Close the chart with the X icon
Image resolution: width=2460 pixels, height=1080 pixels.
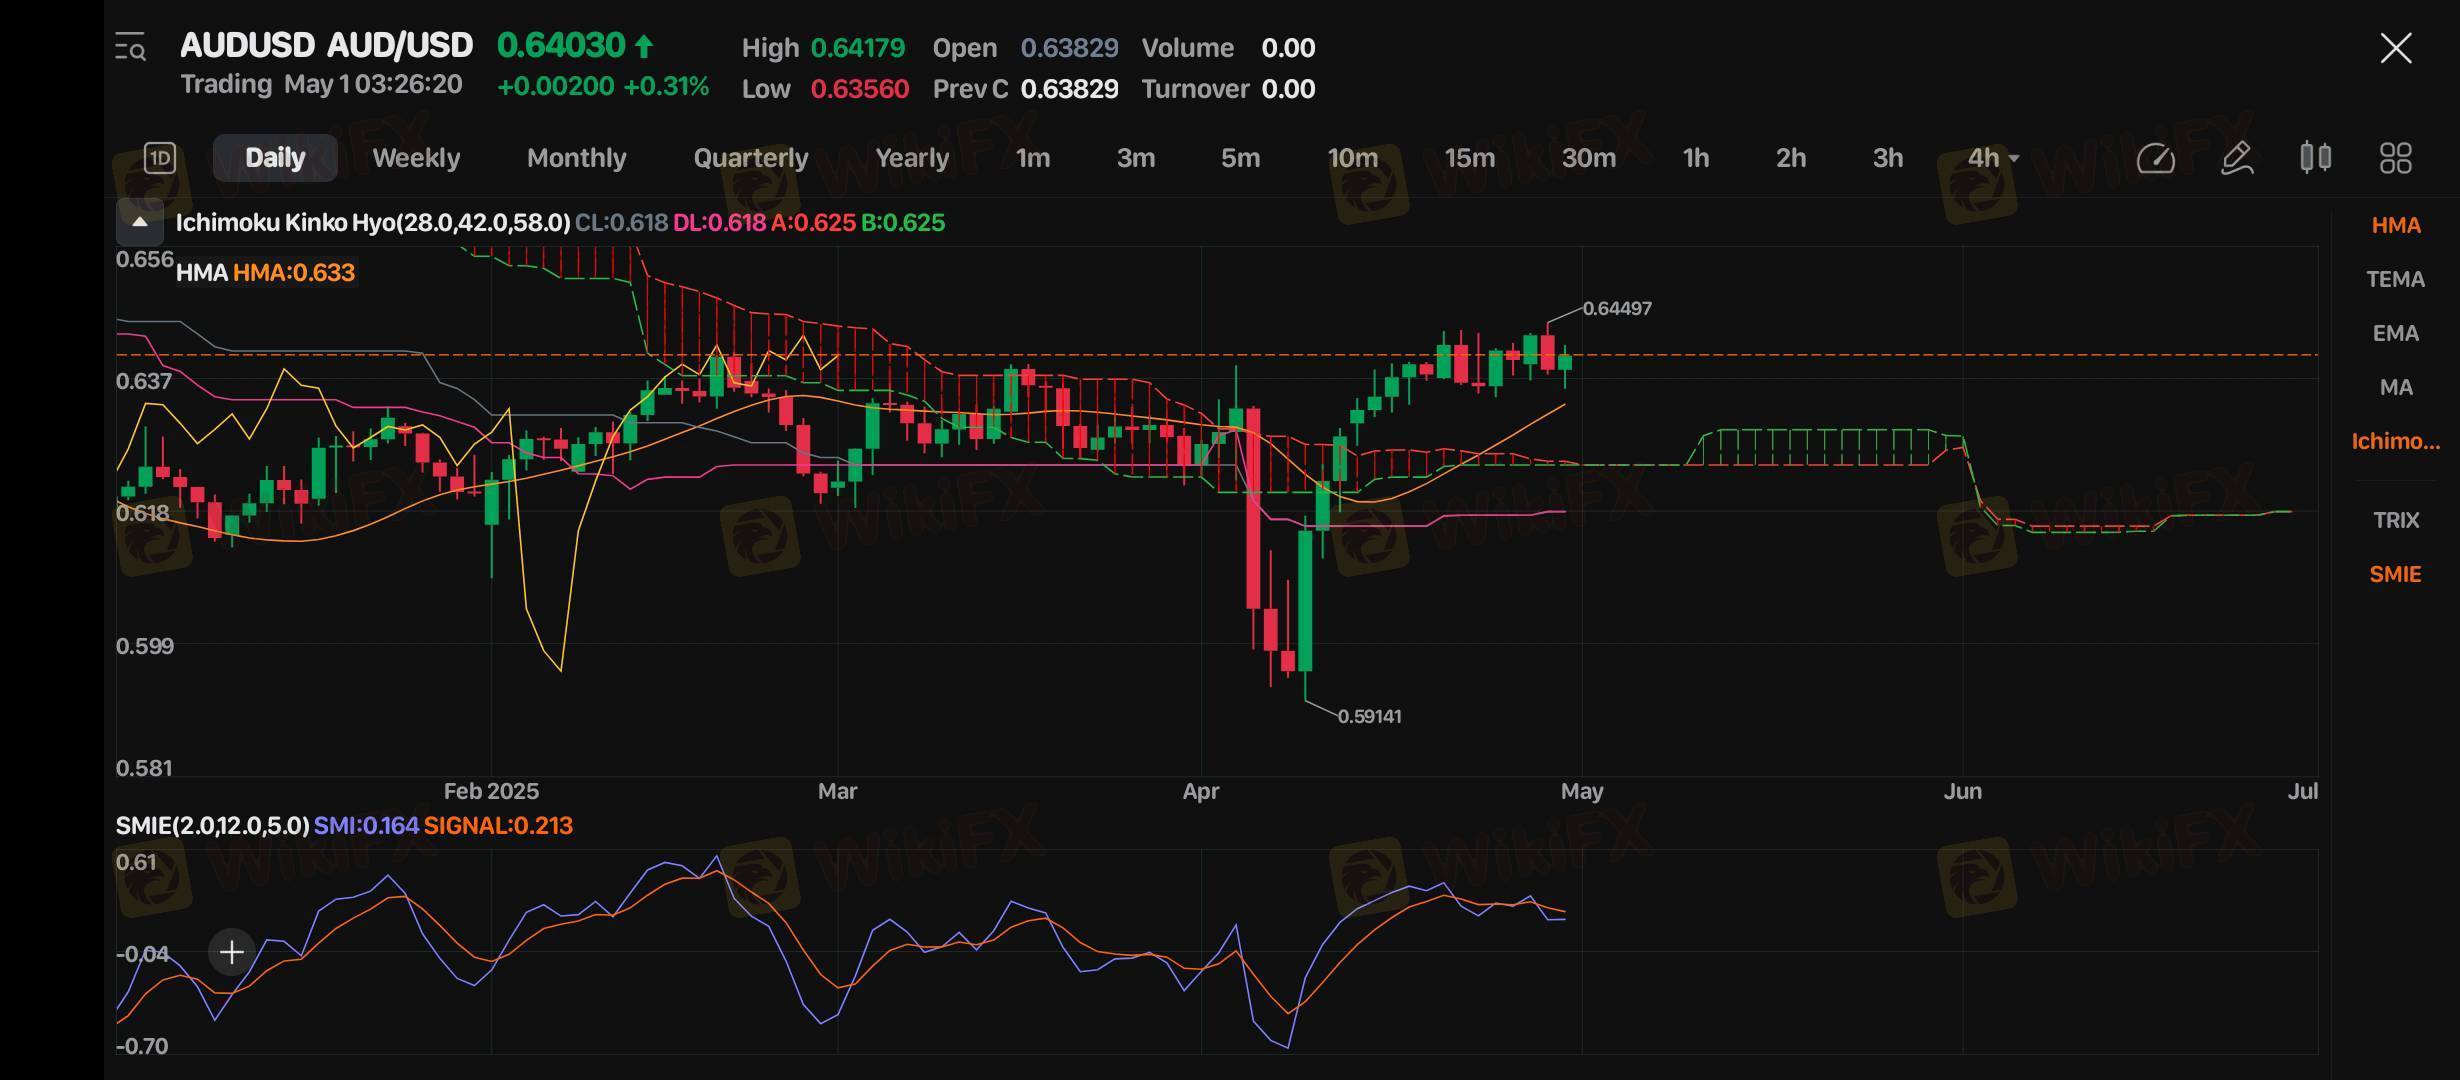pos(2395,48)
